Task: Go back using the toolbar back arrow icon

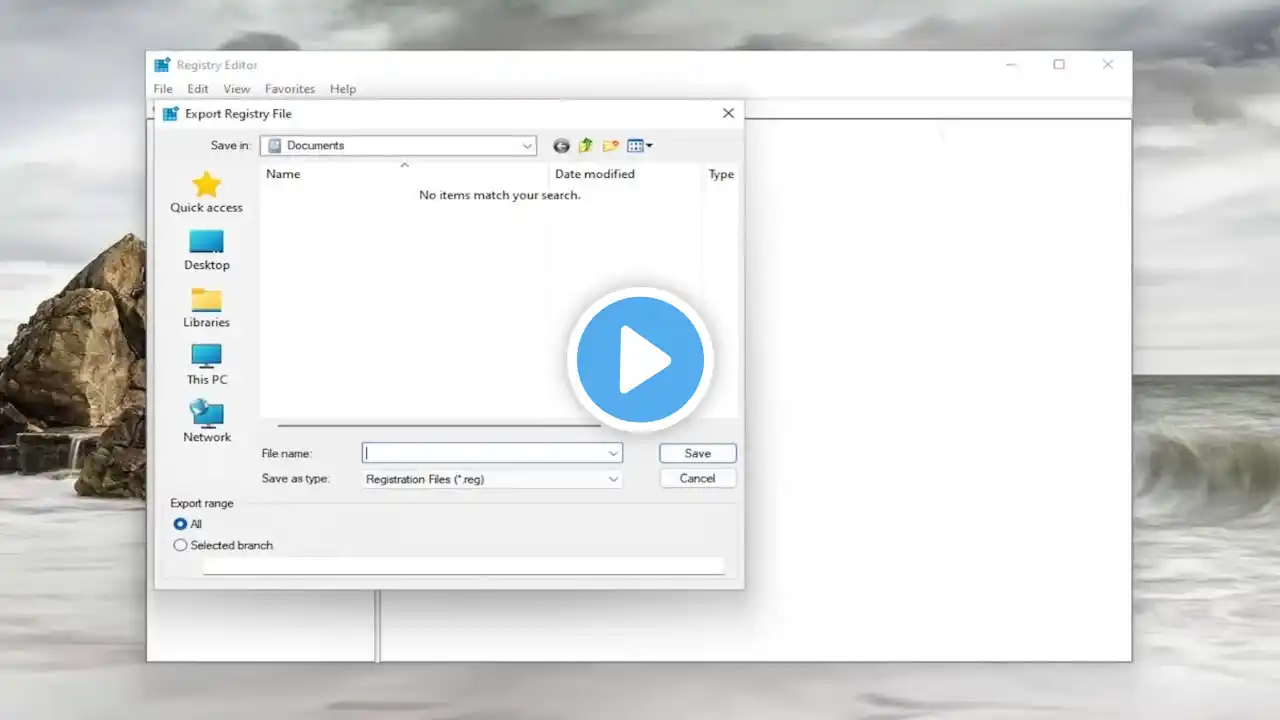Action: pyautogui.click(x=561, y=146)
